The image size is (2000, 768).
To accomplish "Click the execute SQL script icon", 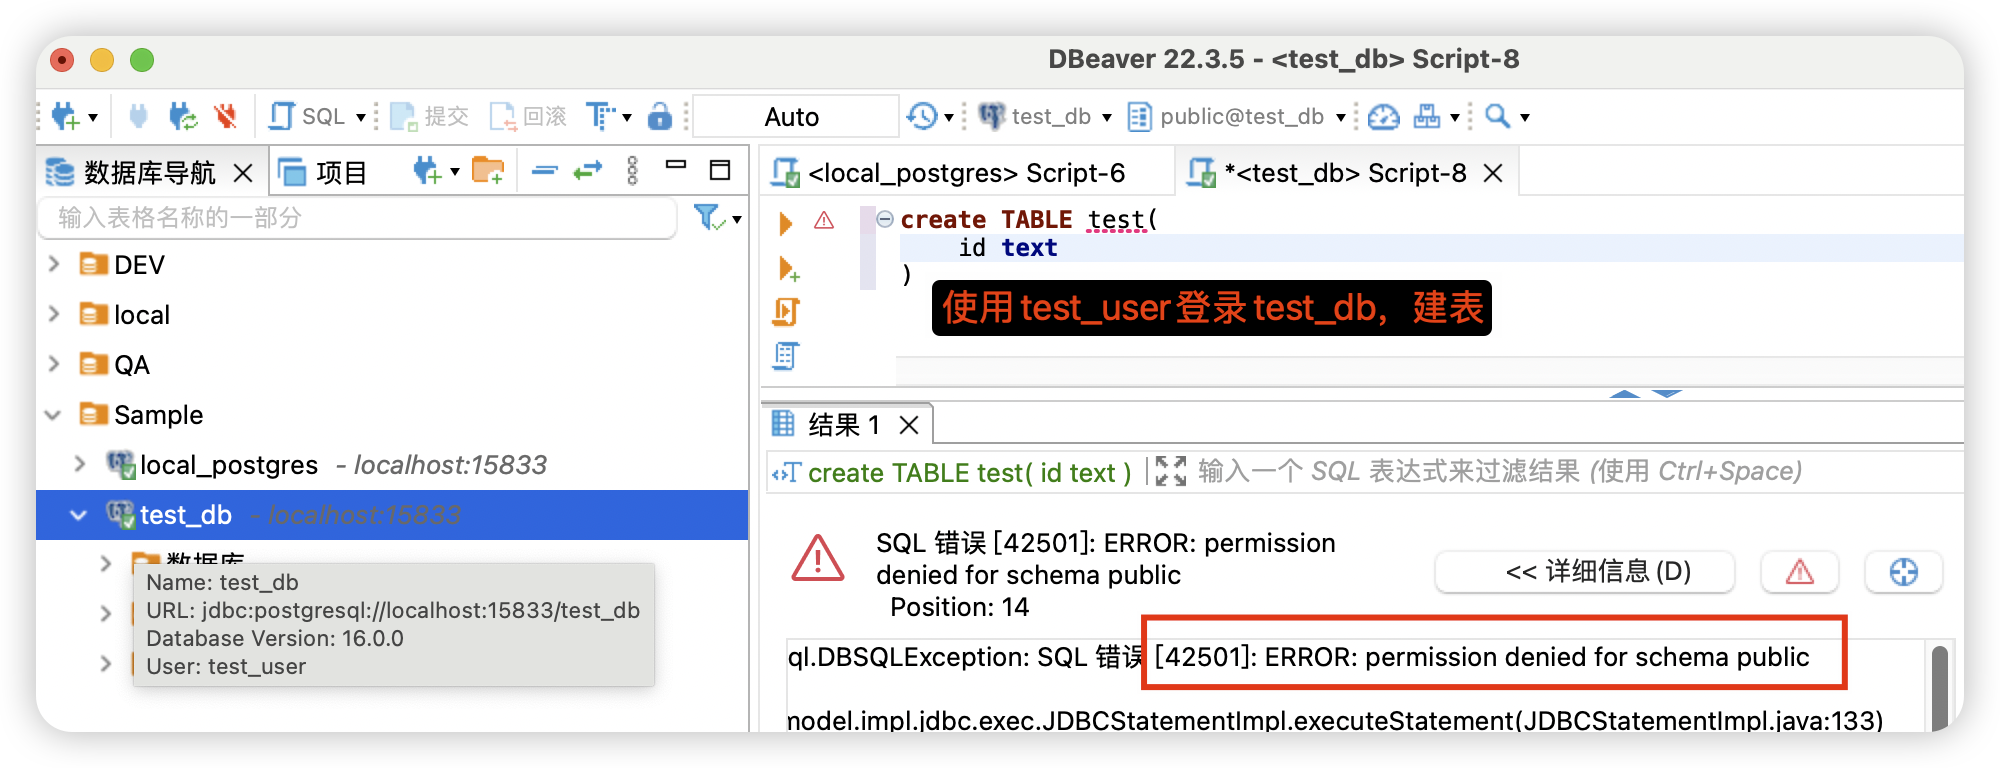I will [x=786, y=312].
